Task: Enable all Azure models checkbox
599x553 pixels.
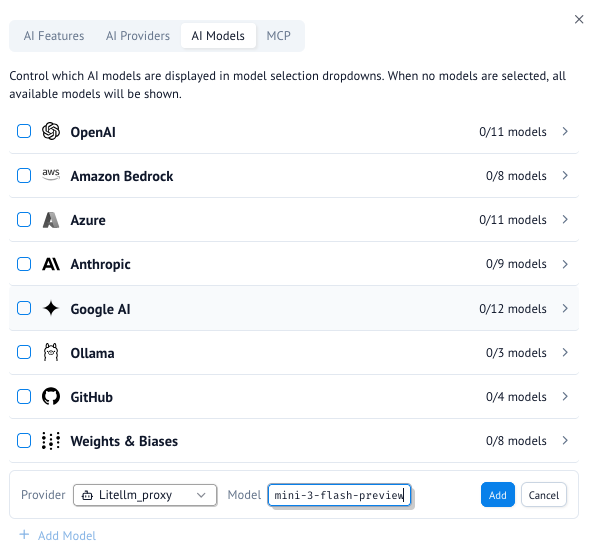Action: point(24,220)
